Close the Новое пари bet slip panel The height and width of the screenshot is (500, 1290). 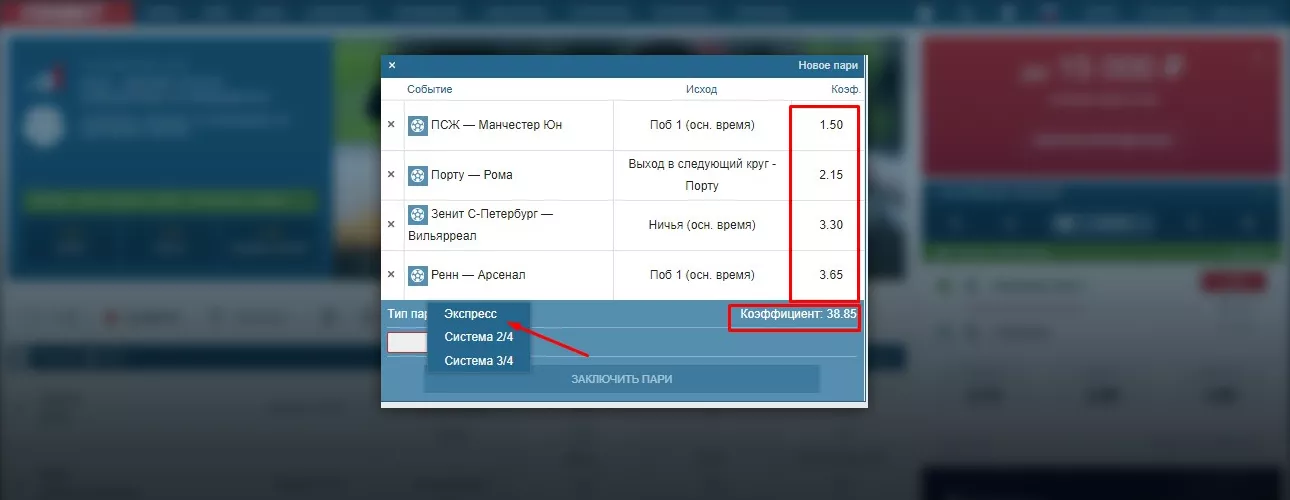tap(392, 66)
